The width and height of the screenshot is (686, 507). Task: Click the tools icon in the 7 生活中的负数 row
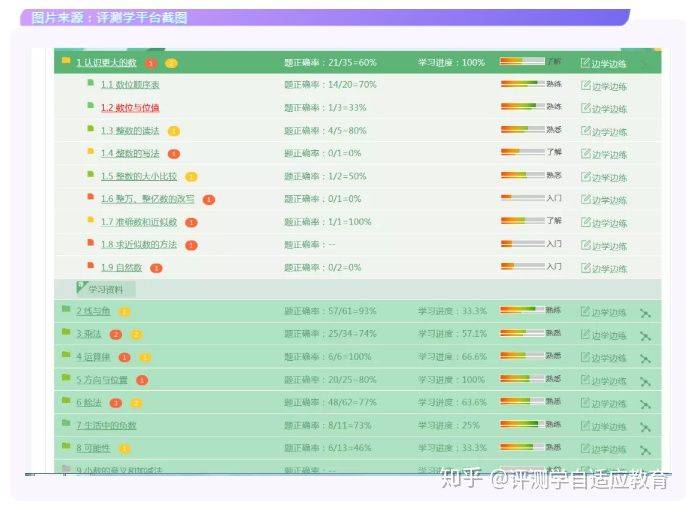point(645,426)
